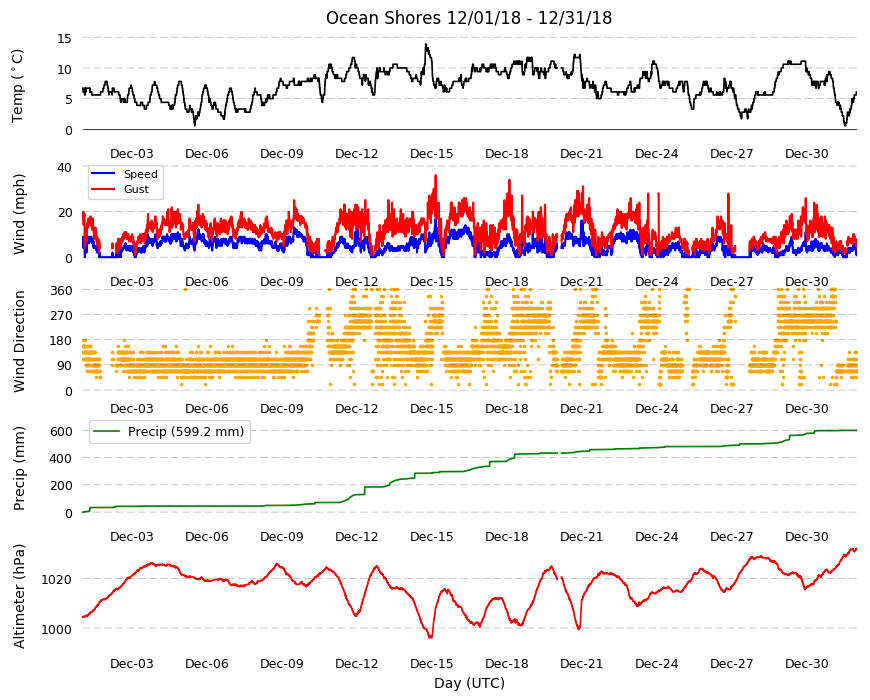Click the Altimeter (hPa) axis label
The image size is (870, 700).
coord(19,596)
